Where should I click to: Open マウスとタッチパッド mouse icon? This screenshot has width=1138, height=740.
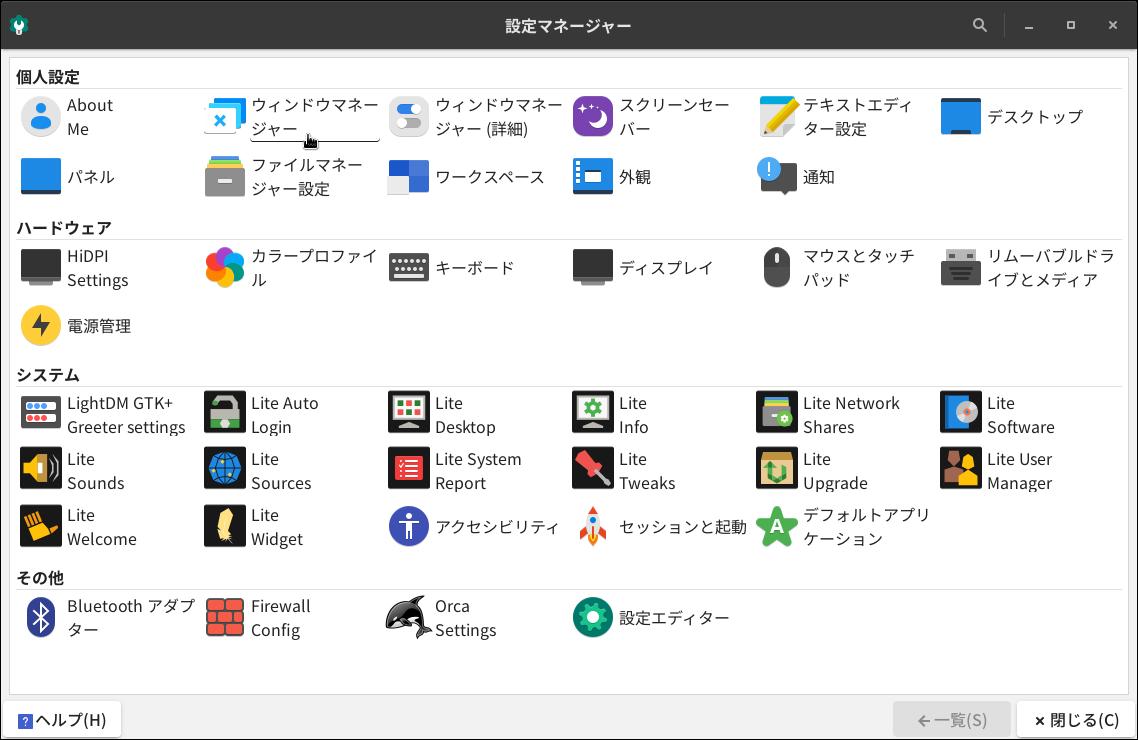coord(777,268)
